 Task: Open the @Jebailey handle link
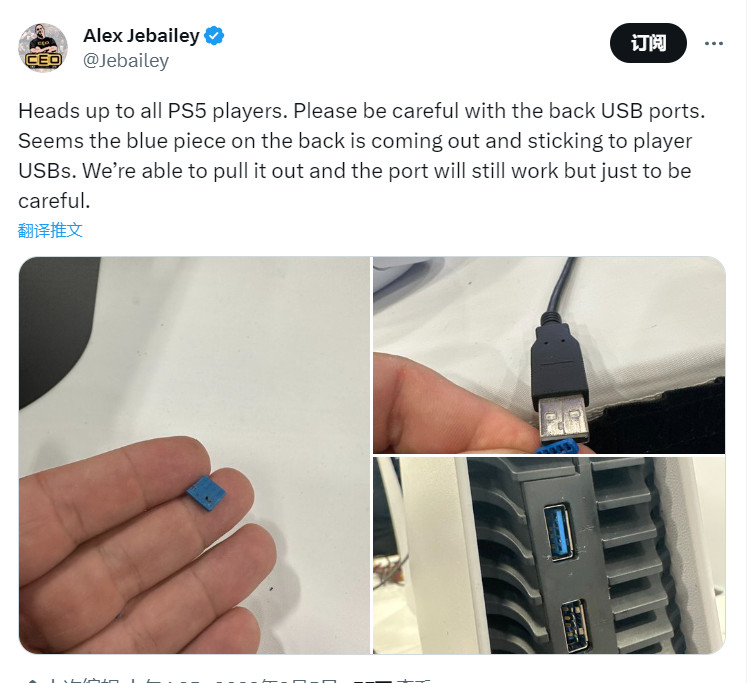tap(126, 61)
